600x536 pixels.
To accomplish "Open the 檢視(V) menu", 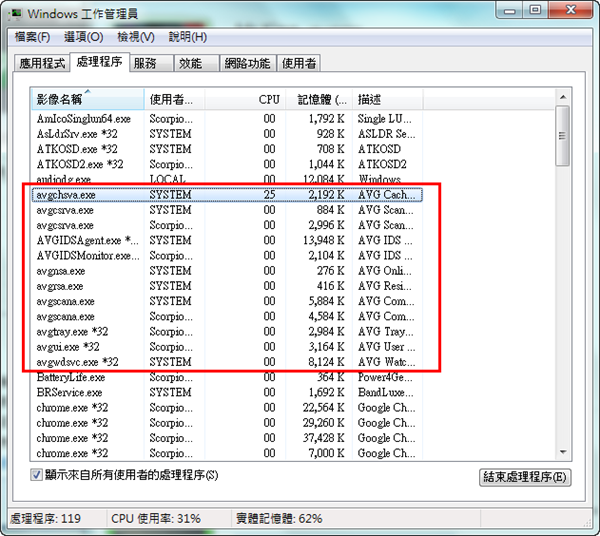I will point(136,37).
